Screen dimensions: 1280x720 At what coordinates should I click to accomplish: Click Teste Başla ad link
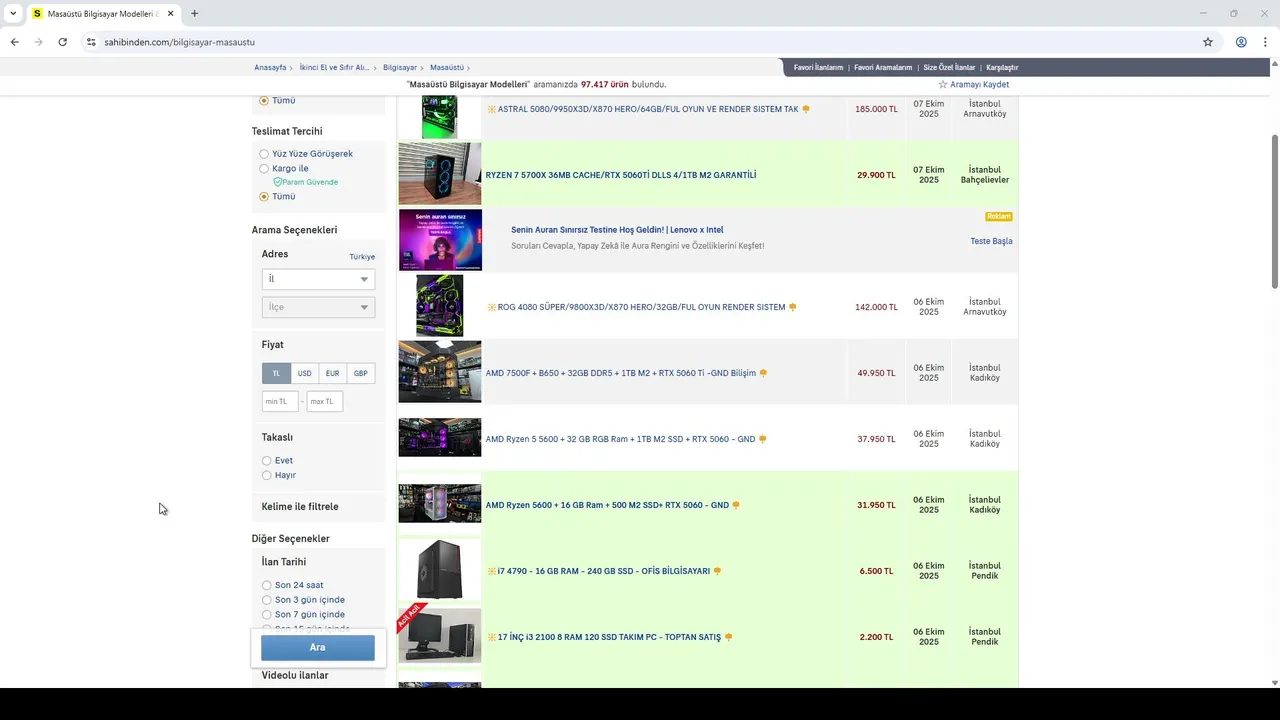click(991, 241)
